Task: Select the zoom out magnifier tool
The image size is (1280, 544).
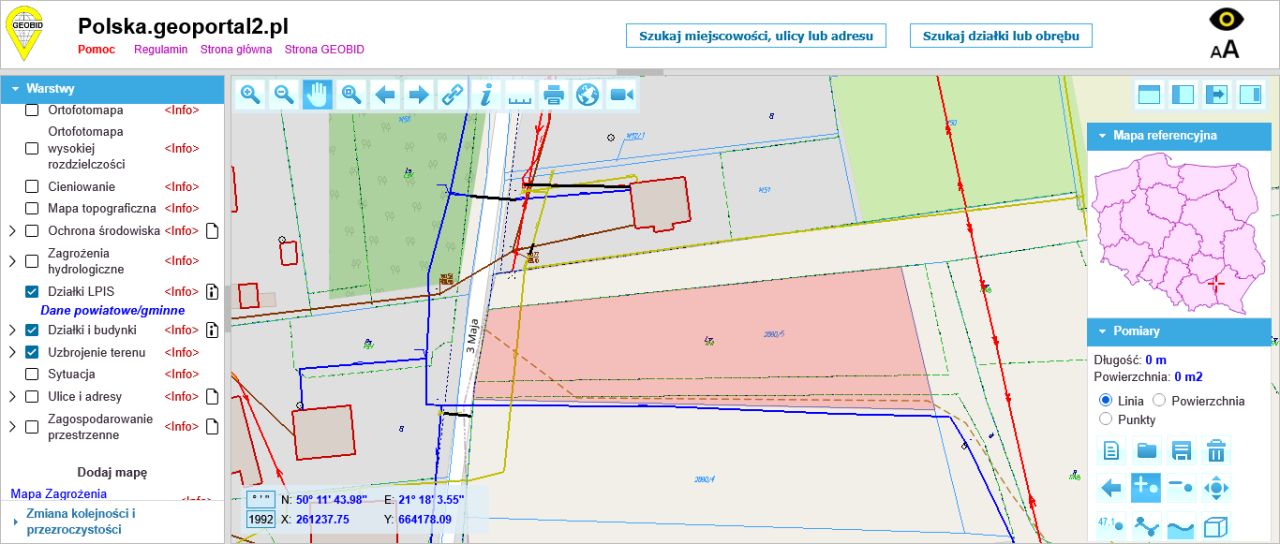Action: 284,95
